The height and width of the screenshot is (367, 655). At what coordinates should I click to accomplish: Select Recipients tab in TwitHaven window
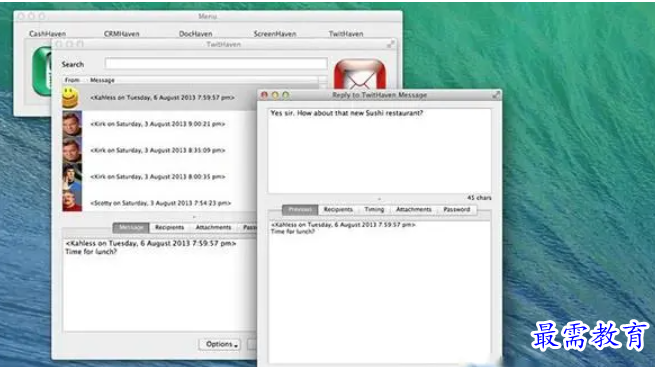(x=169, y=228)
